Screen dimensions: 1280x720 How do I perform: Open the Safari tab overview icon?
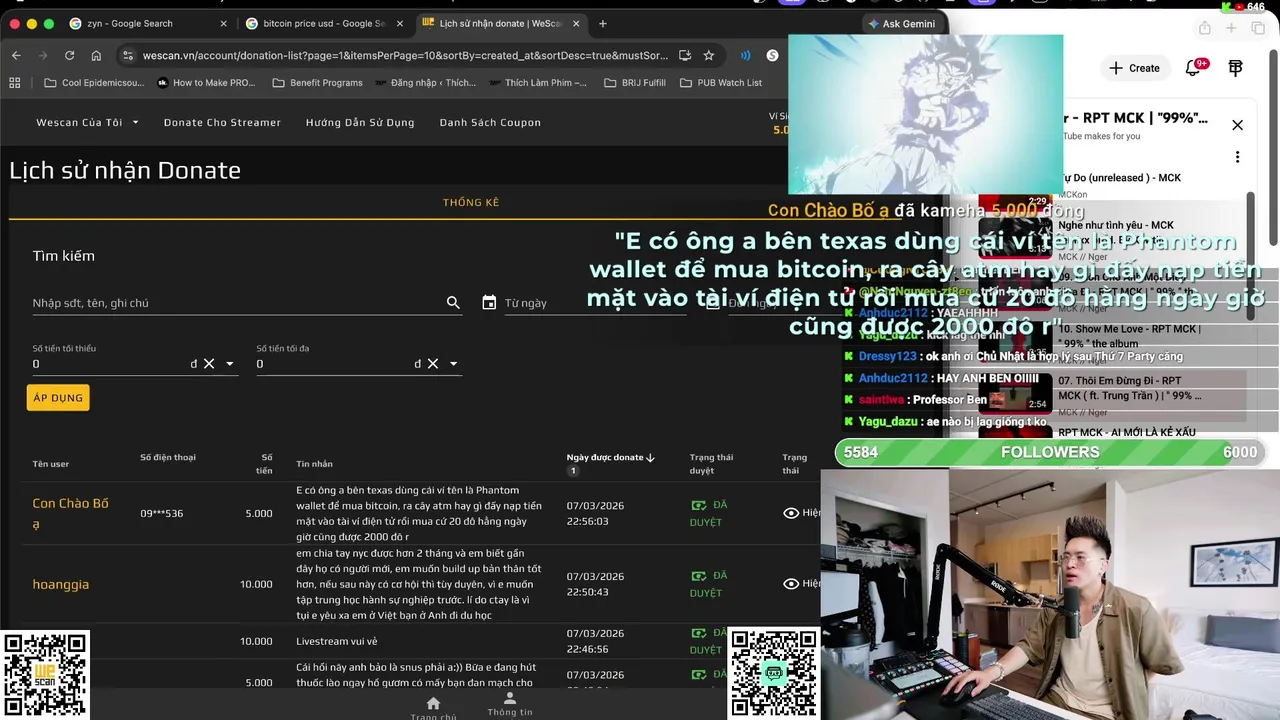[x=1257, y=28]
